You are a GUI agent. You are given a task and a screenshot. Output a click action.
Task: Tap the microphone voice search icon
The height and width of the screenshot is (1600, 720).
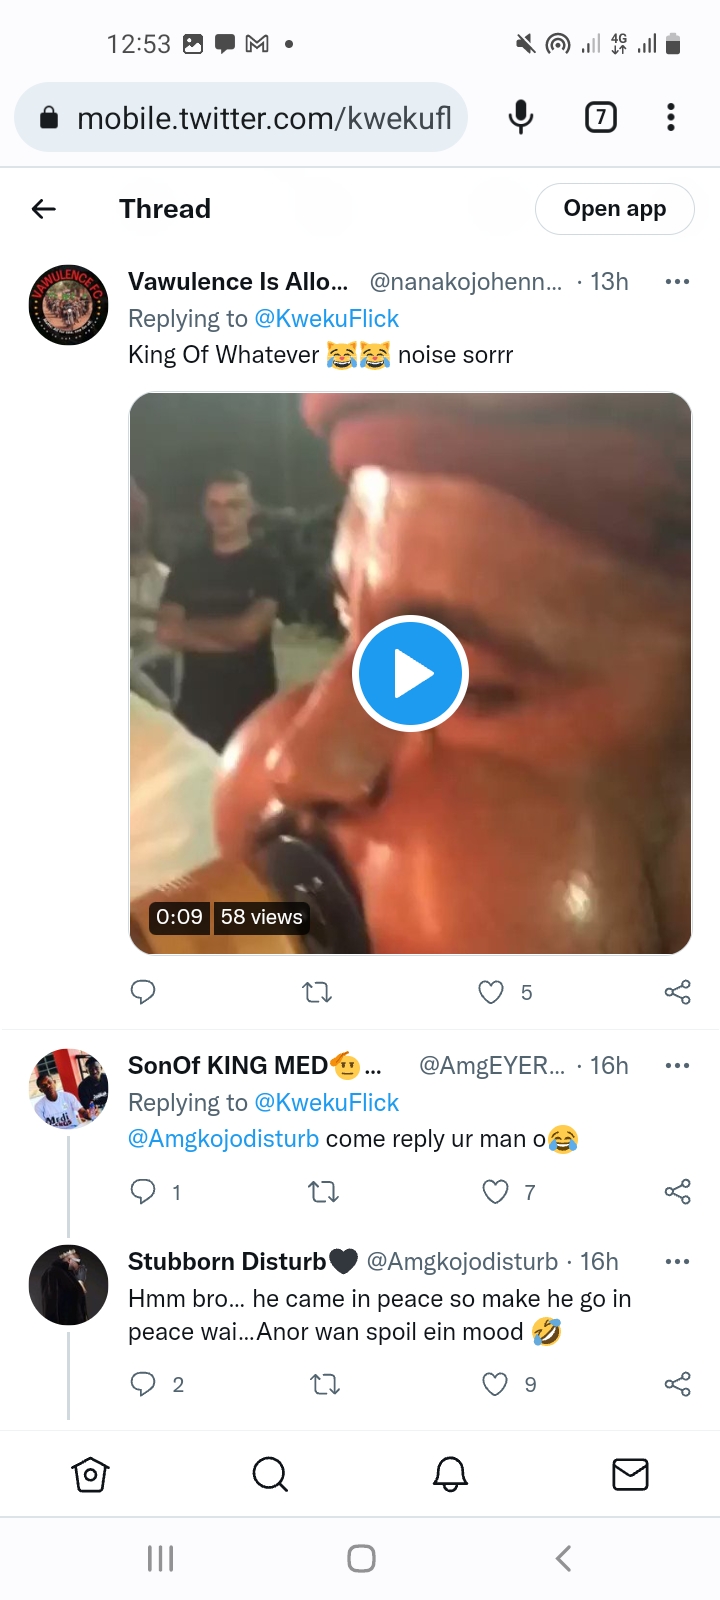point(521,118)
